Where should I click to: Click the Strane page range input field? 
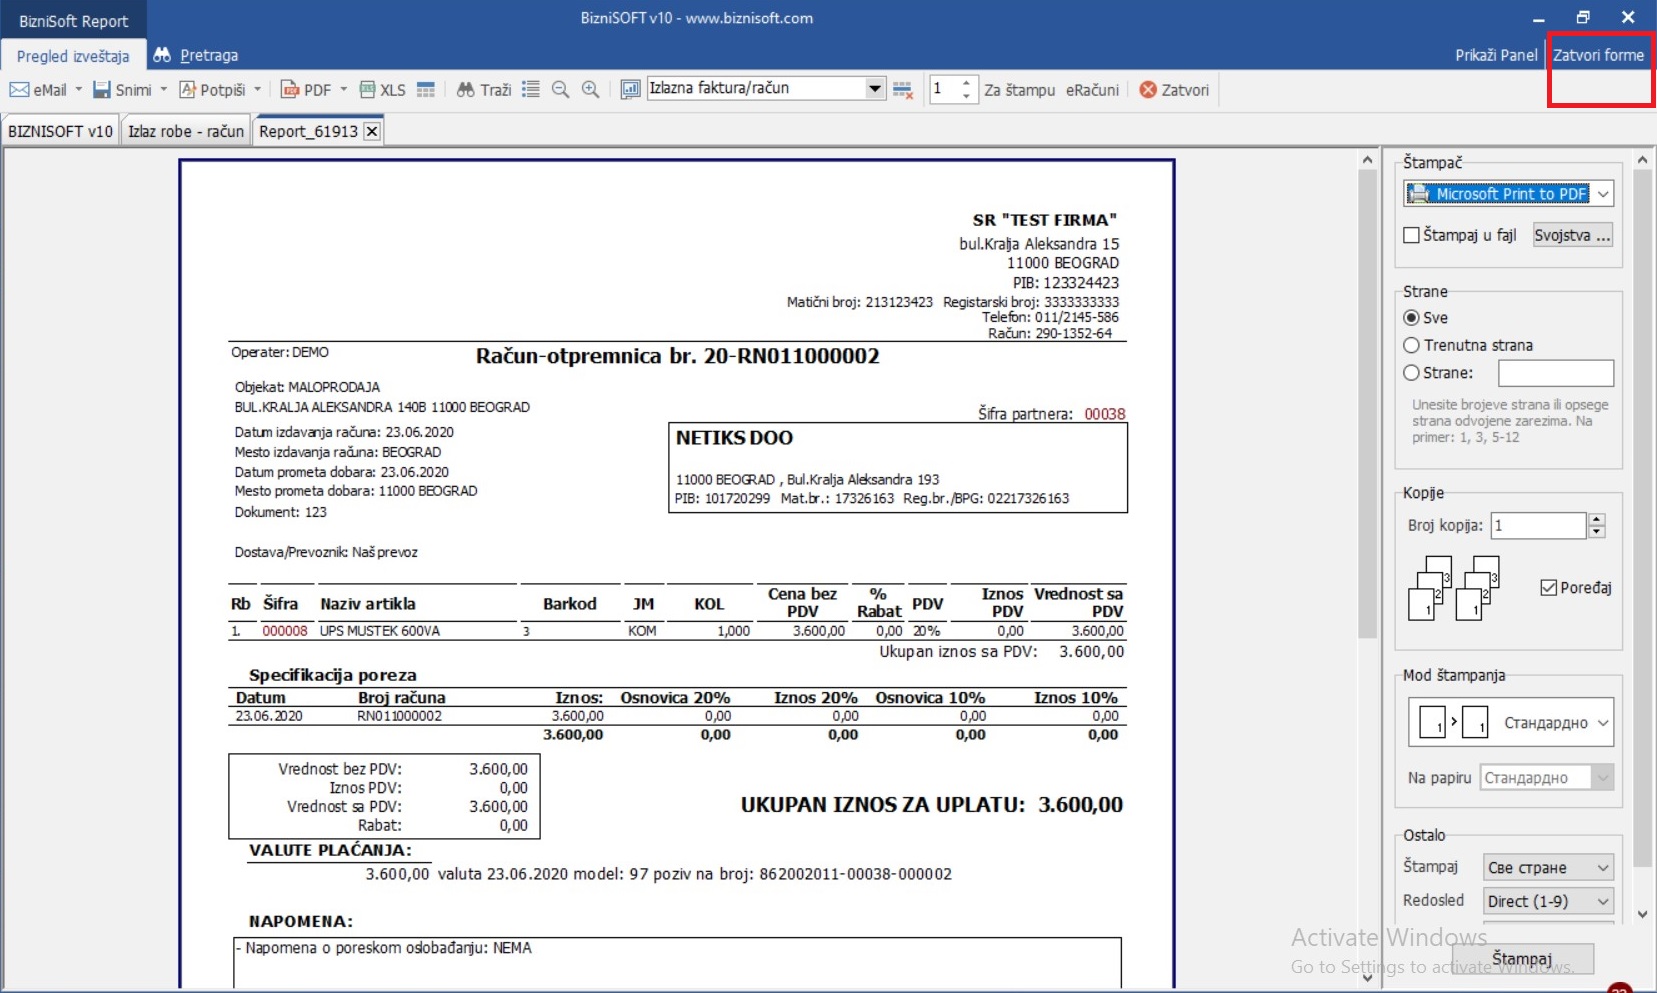click(1556, 373)
